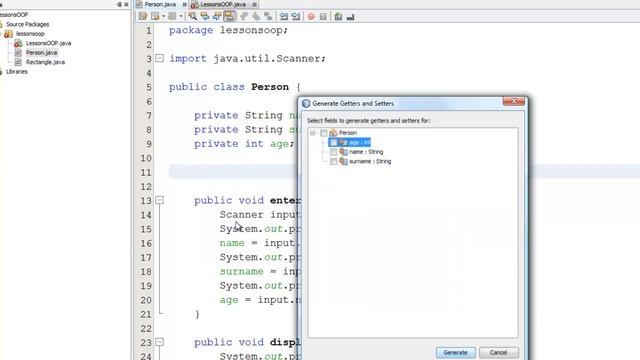This screenshot has width=640, height=360.
Task: Open dropdown arrow next to Forward icon
Action: [181, 16]
